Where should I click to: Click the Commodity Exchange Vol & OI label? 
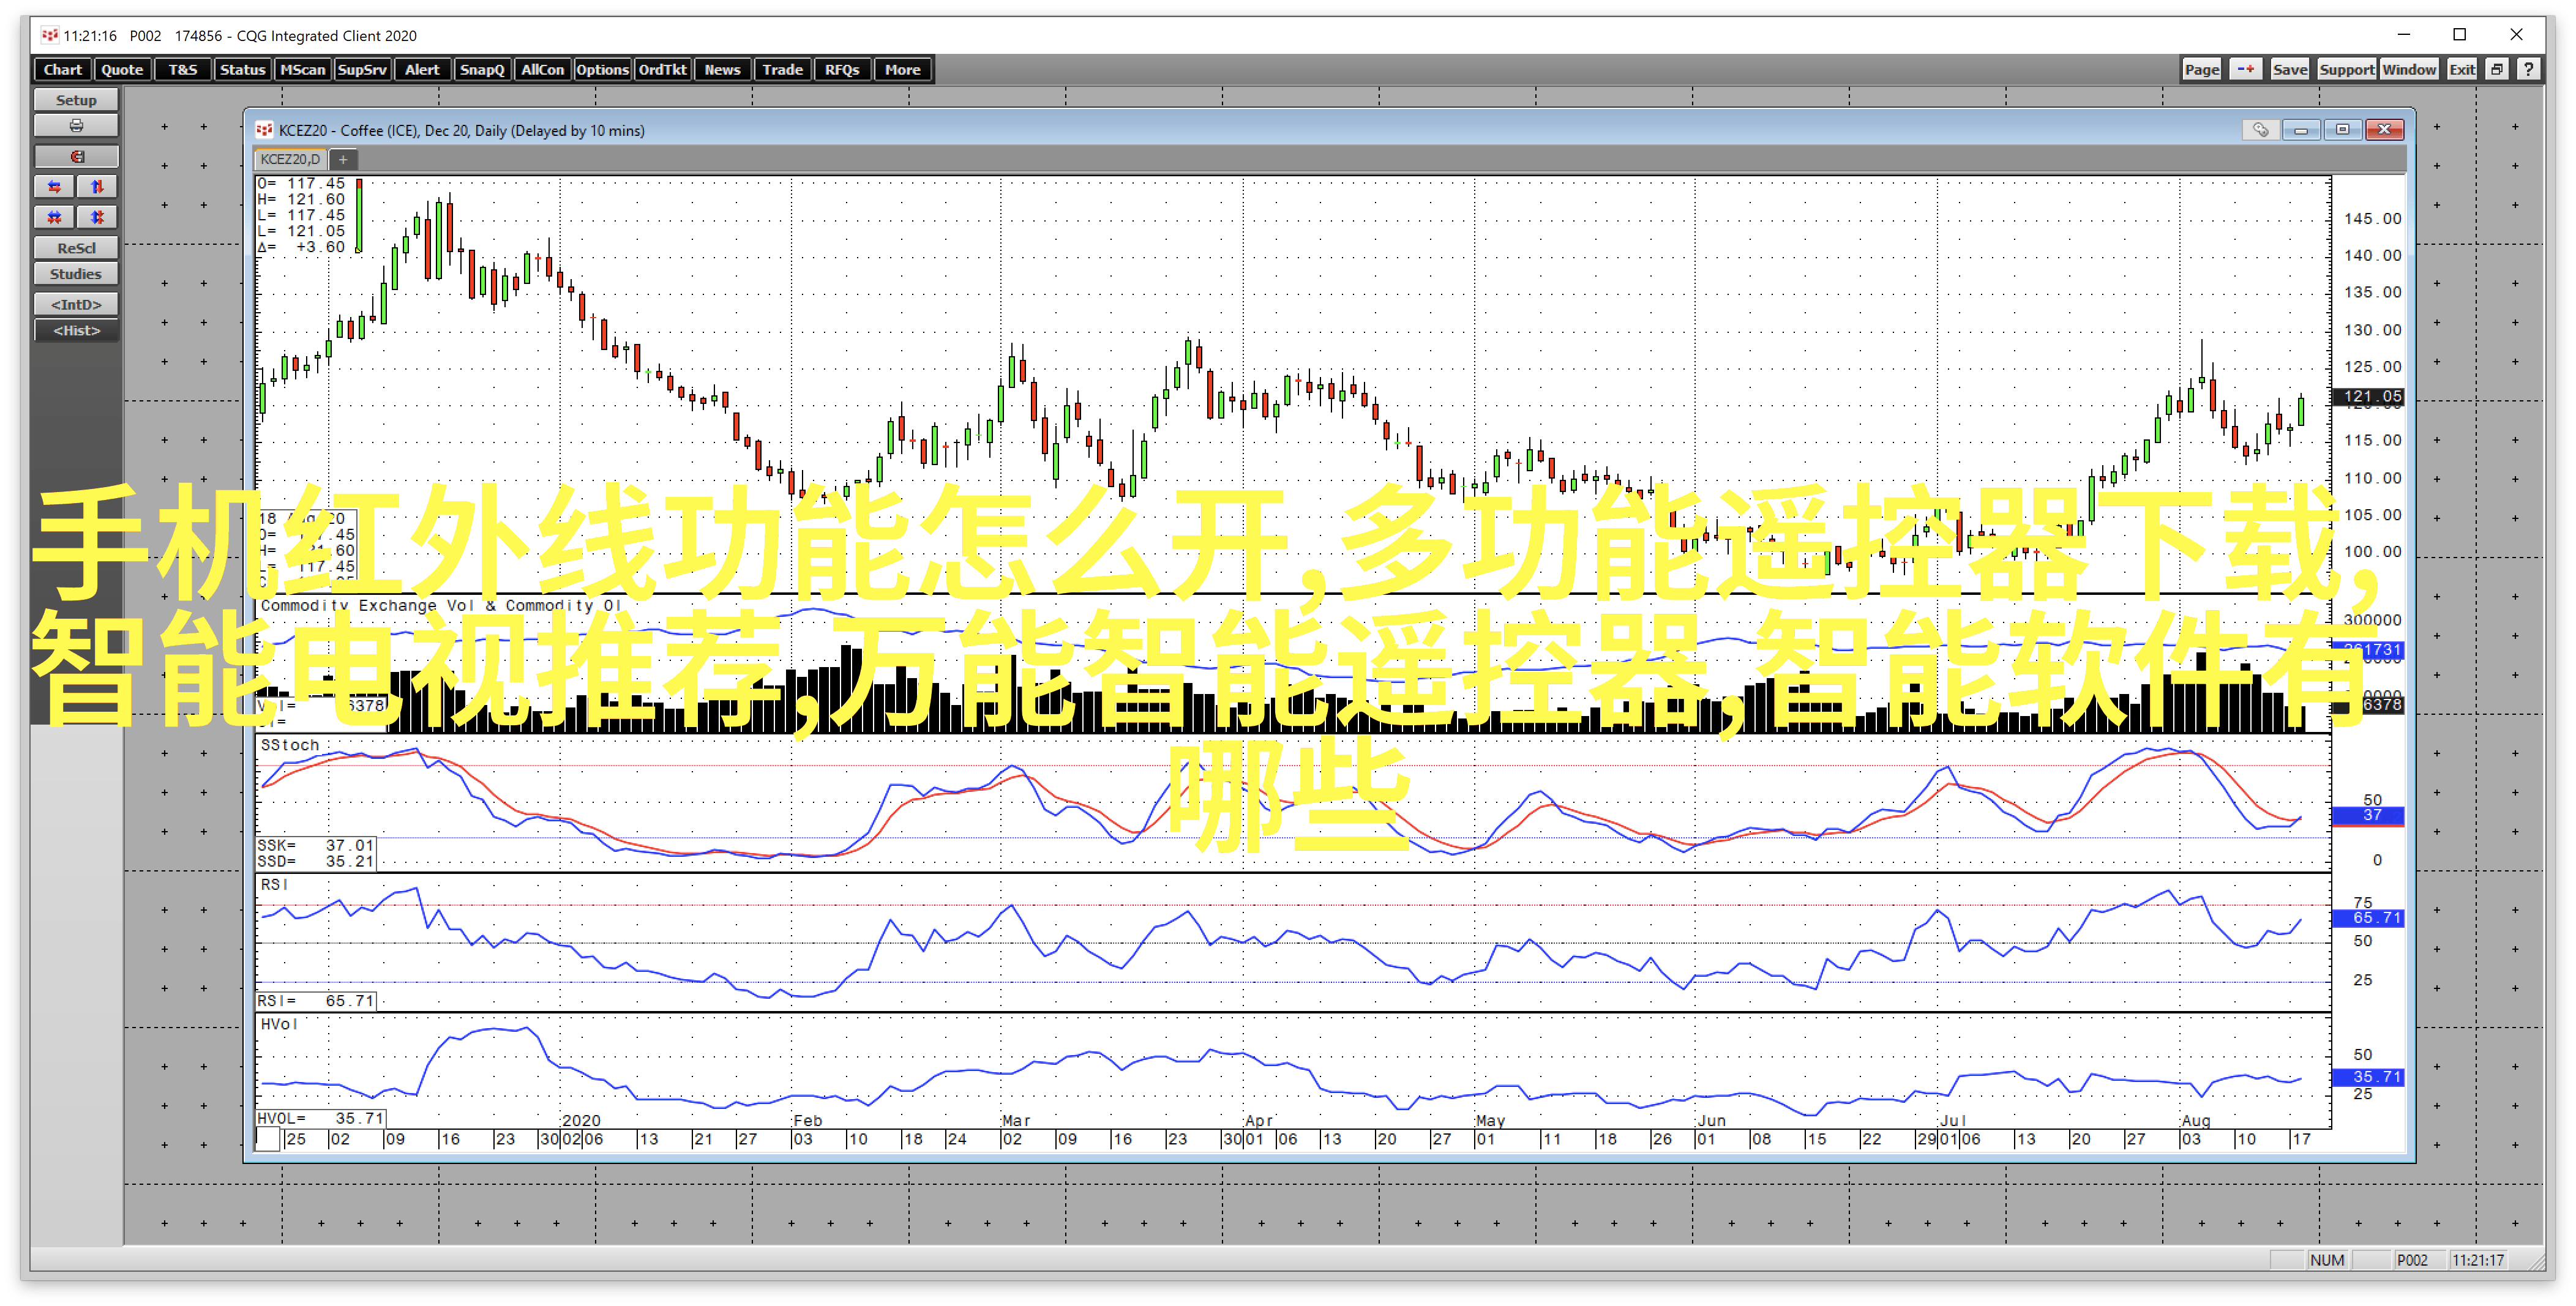pyautogui.click(x=441, y=605)
